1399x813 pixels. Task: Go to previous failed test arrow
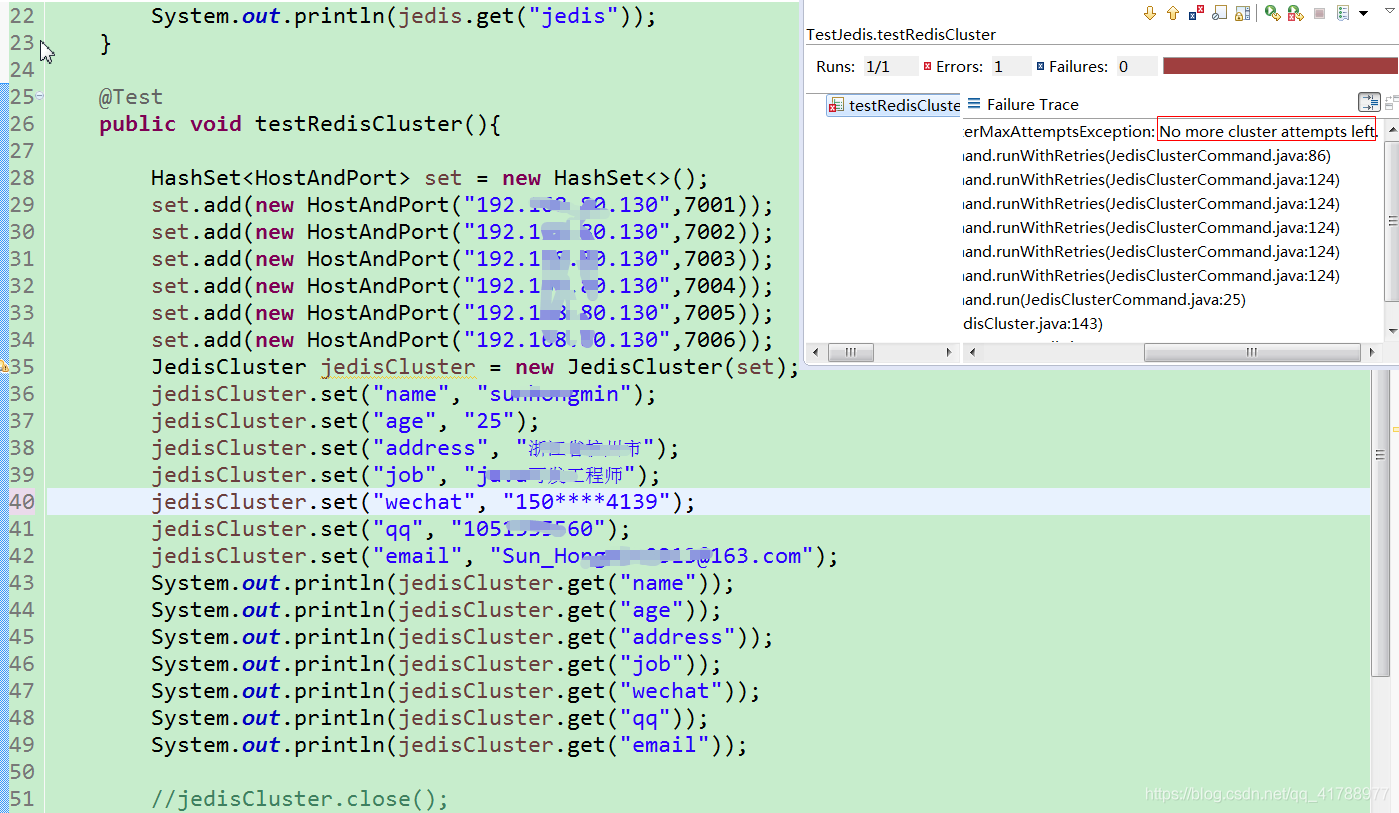(1173, 13)
